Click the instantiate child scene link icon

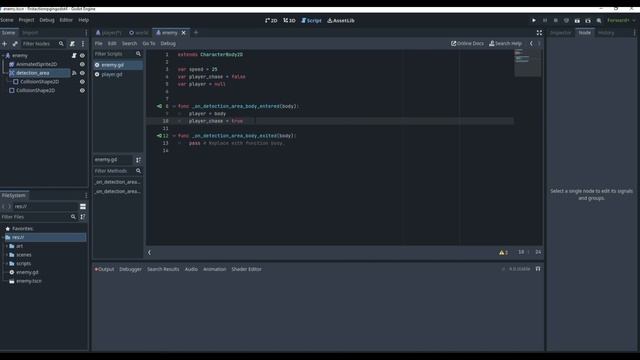(15, 44)
